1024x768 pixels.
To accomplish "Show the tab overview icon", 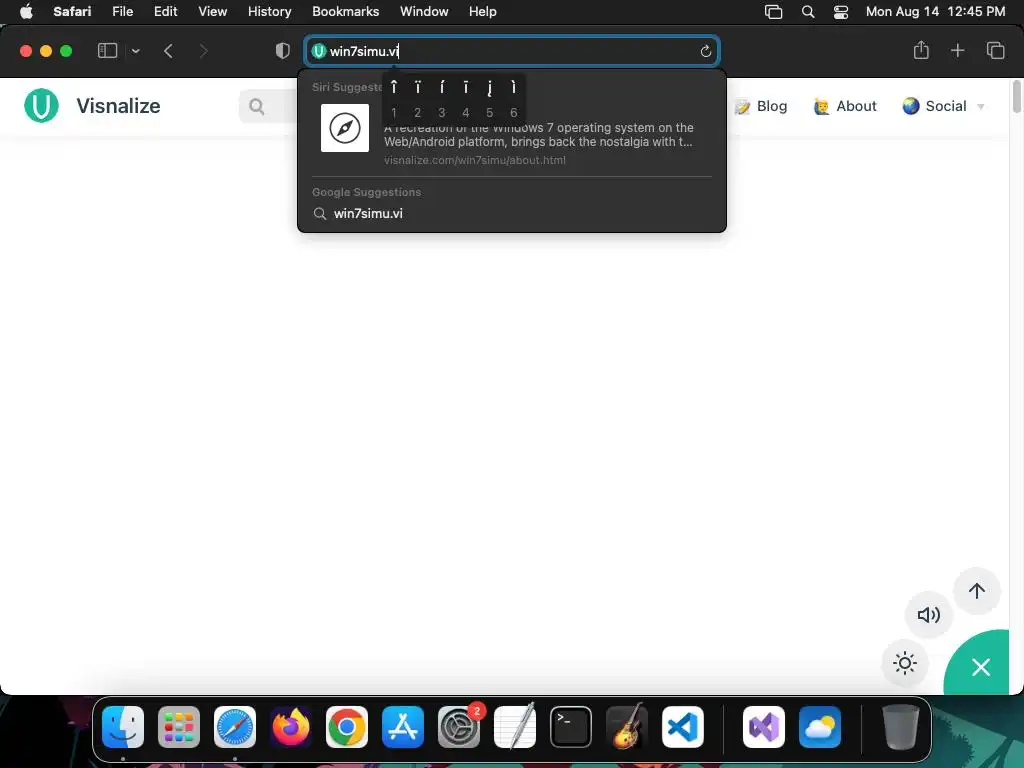I will pyautogui.click(x=995, y=50).
